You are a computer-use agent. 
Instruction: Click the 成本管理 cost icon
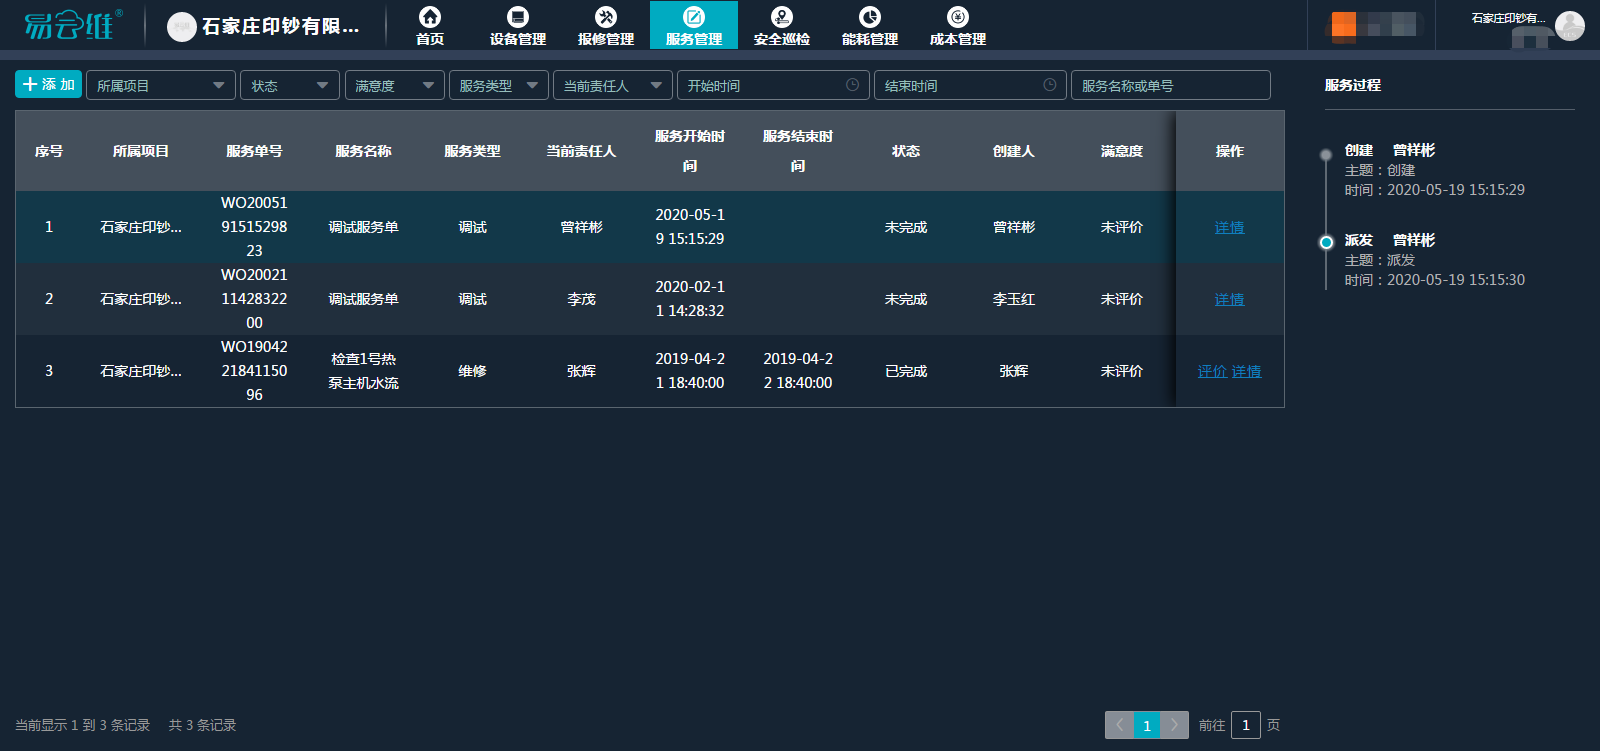point(958,17)
